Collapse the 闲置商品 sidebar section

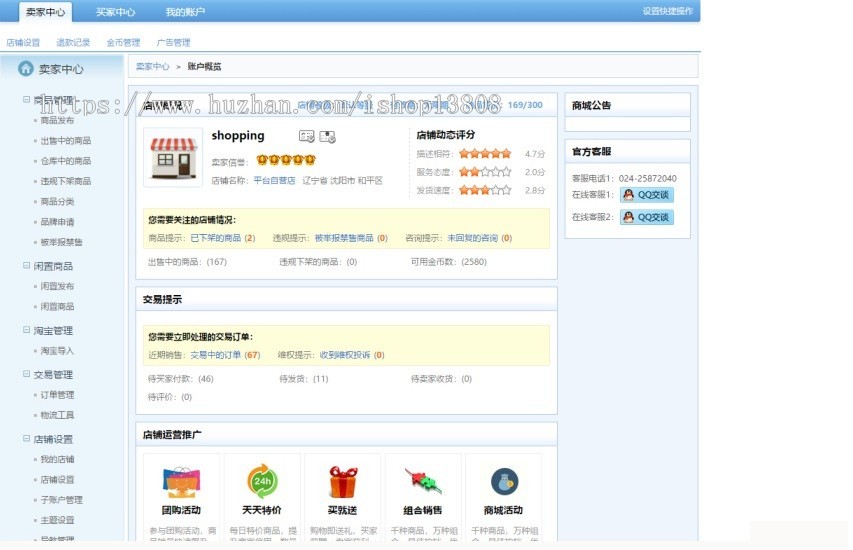(27, 266)
